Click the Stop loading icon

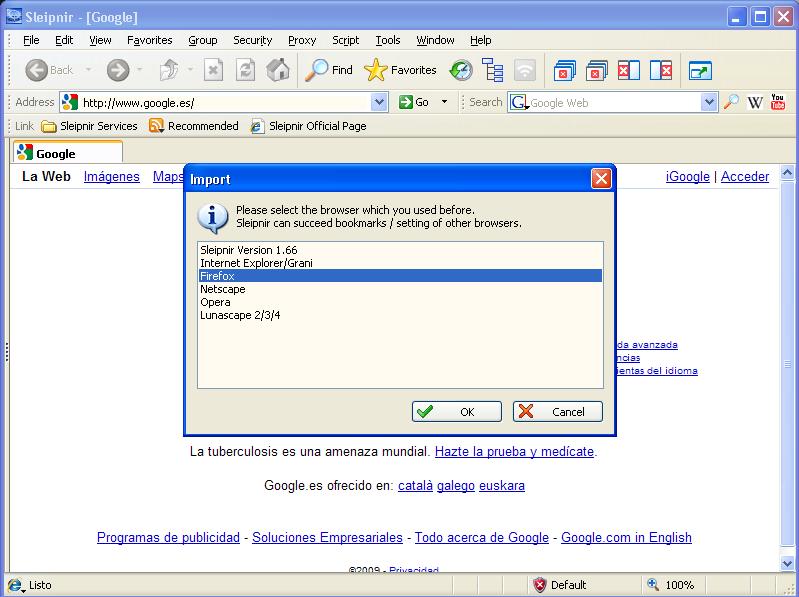pos(214,70)
